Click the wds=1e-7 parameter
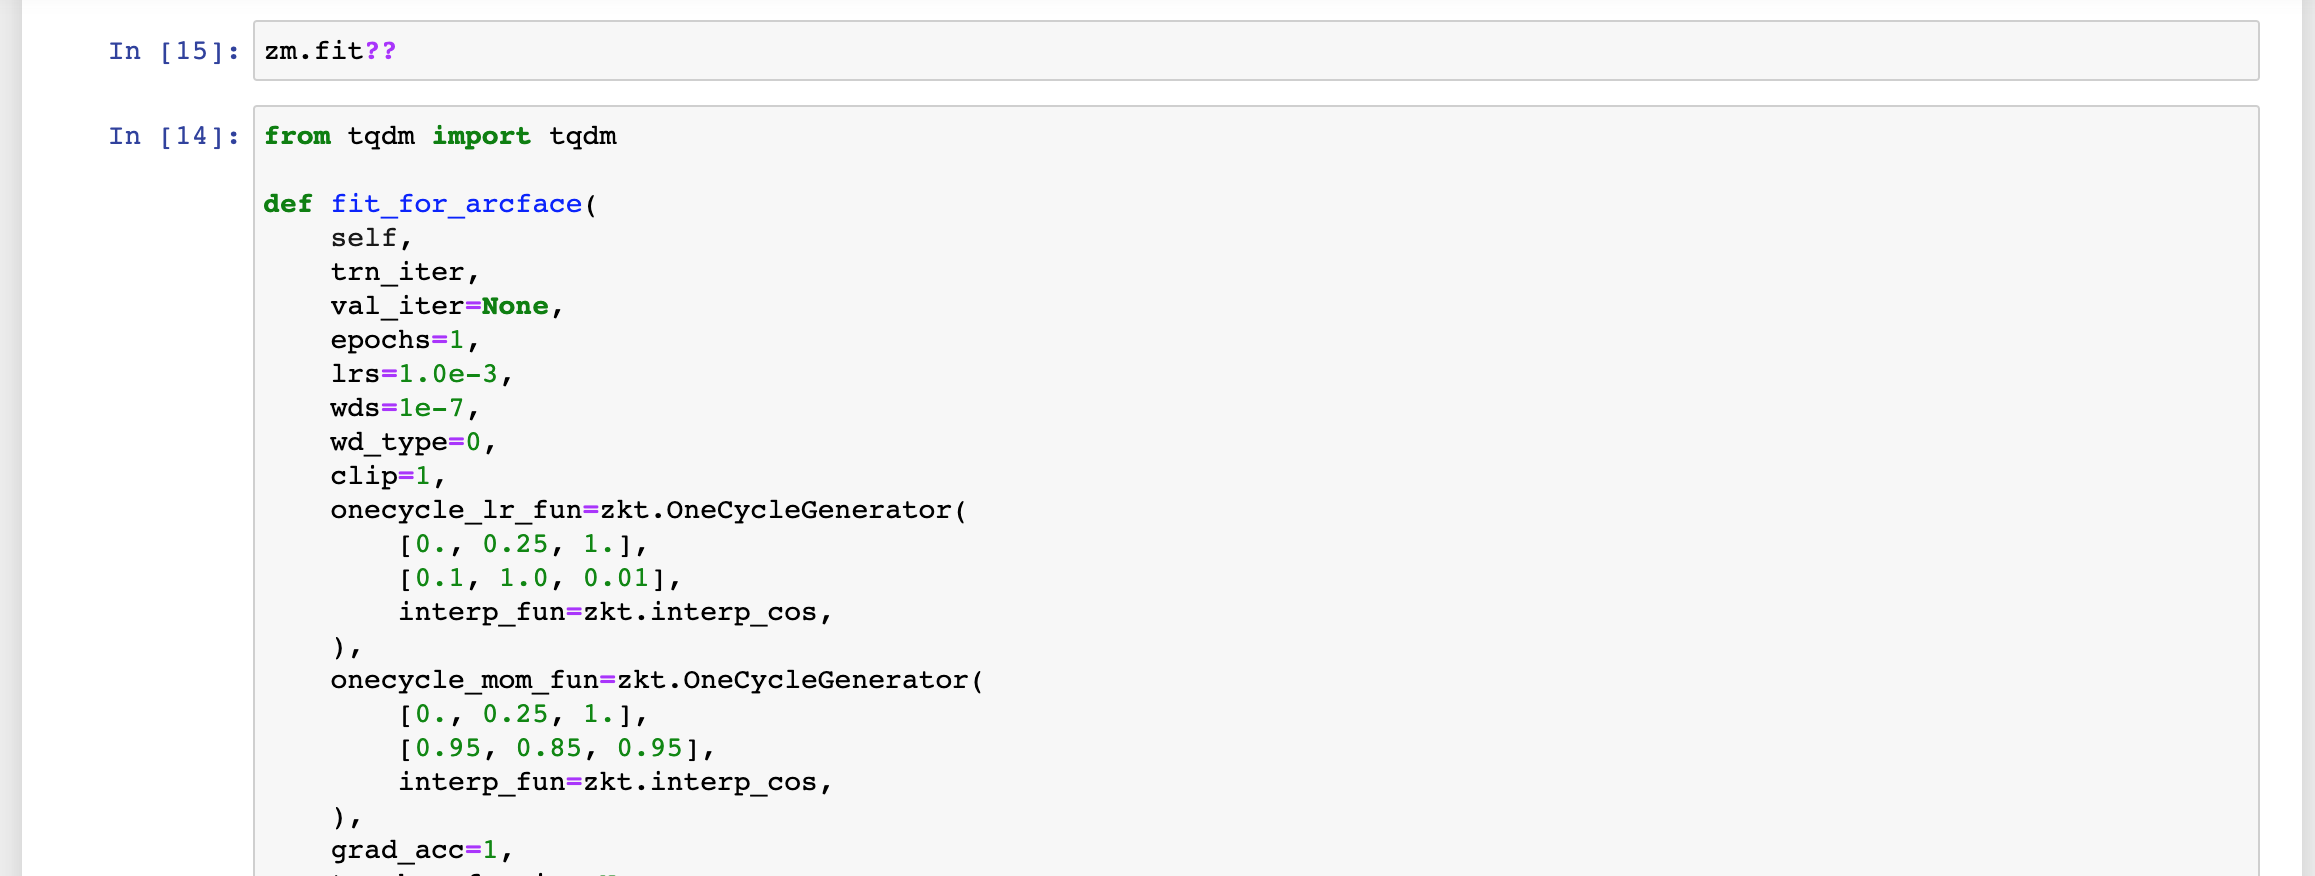The height and width of the screenshot is (876, 2315). 397,408
